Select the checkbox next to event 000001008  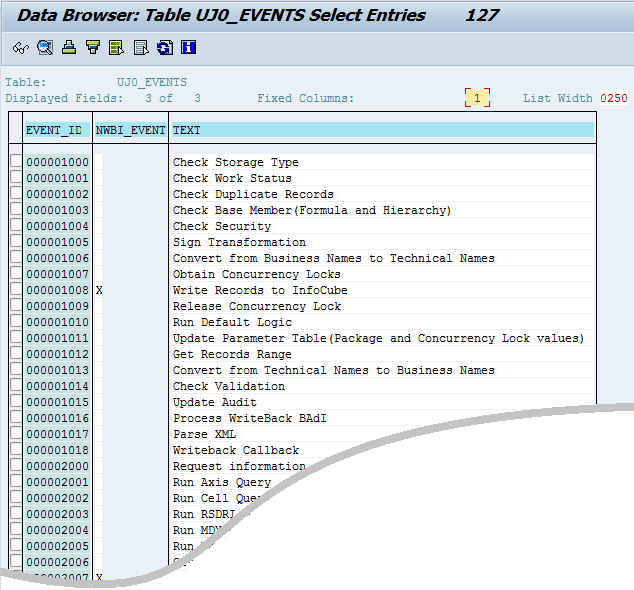pyautogui.click(x=16, y=290)
